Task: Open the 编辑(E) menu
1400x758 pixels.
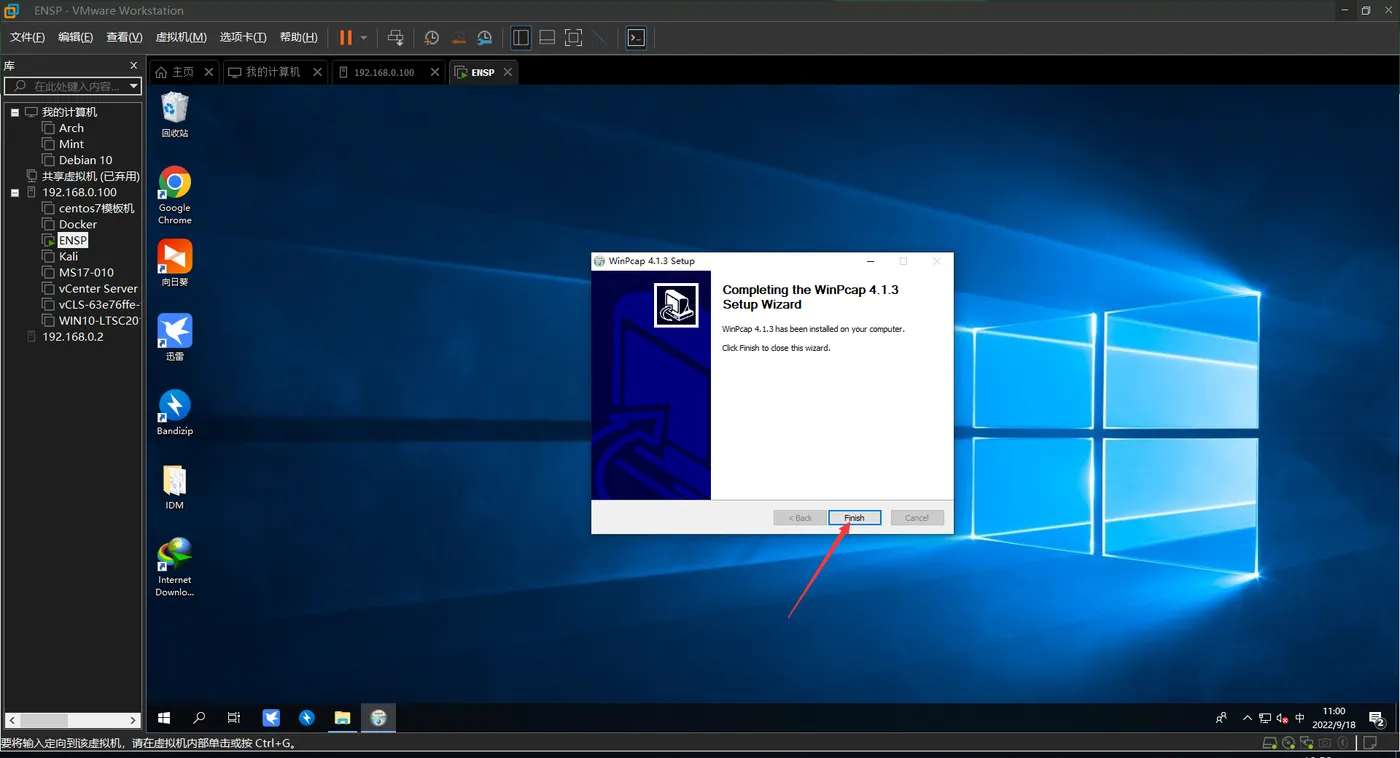Action: coord(75,37)
